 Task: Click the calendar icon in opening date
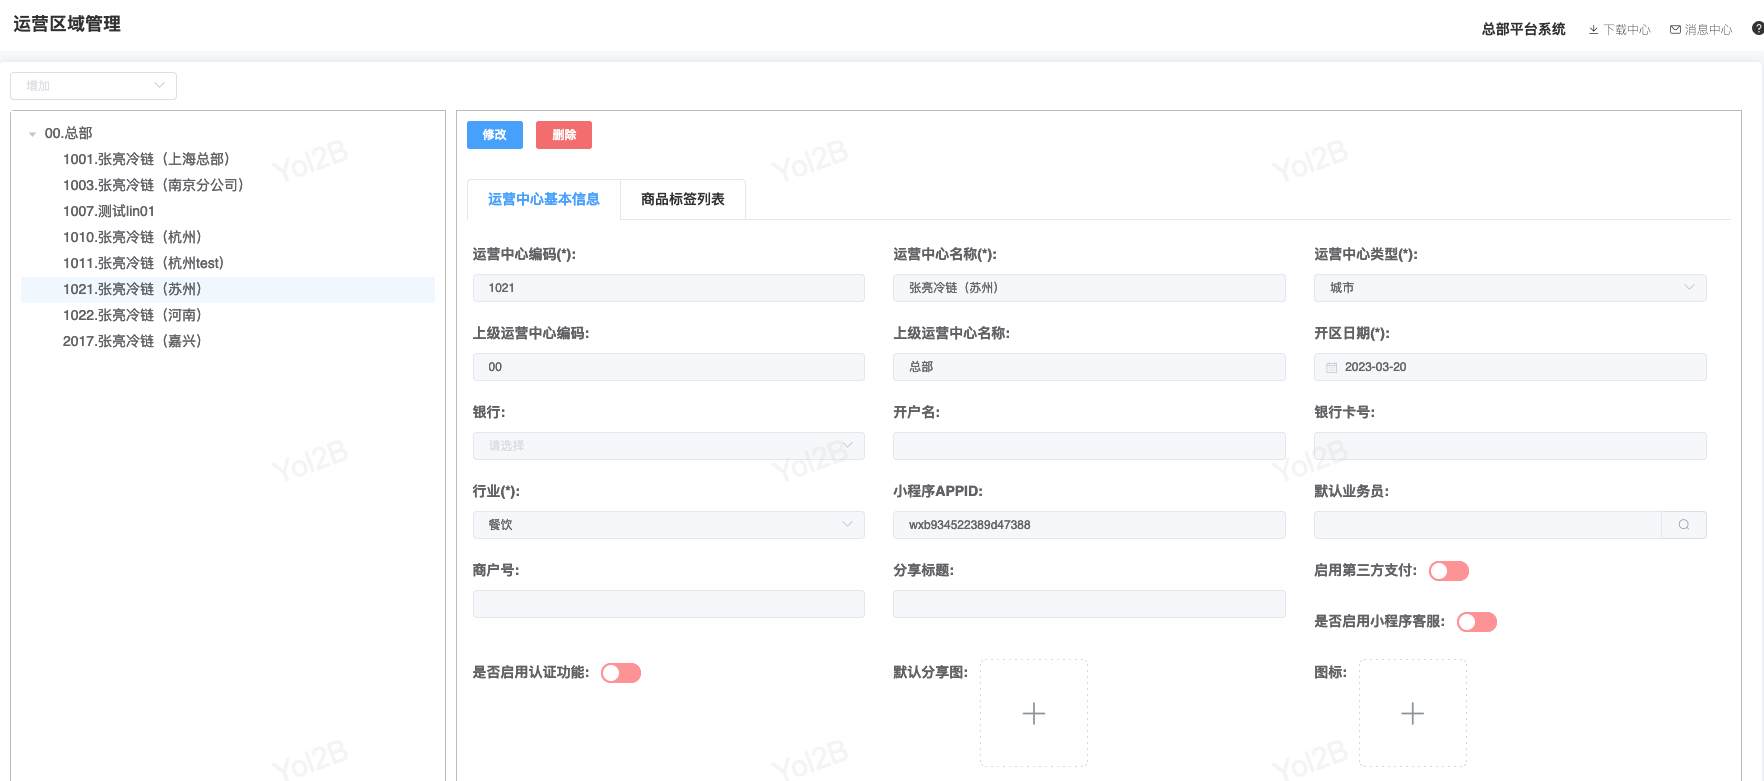coord(1331,368)
